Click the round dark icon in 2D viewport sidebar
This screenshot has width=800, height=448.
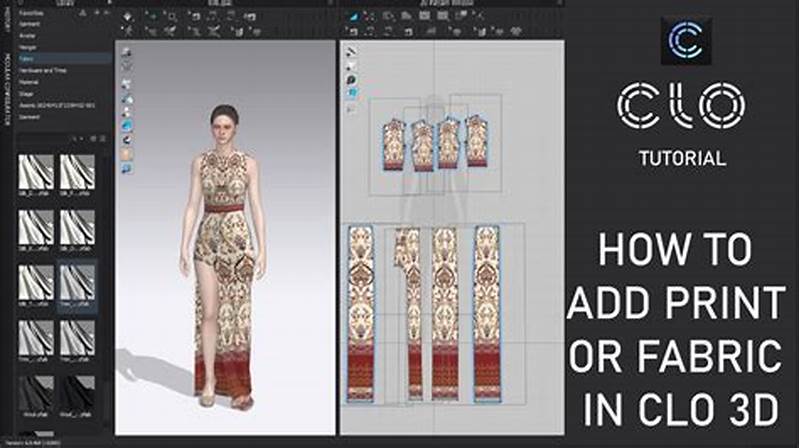tap(352, 80)
